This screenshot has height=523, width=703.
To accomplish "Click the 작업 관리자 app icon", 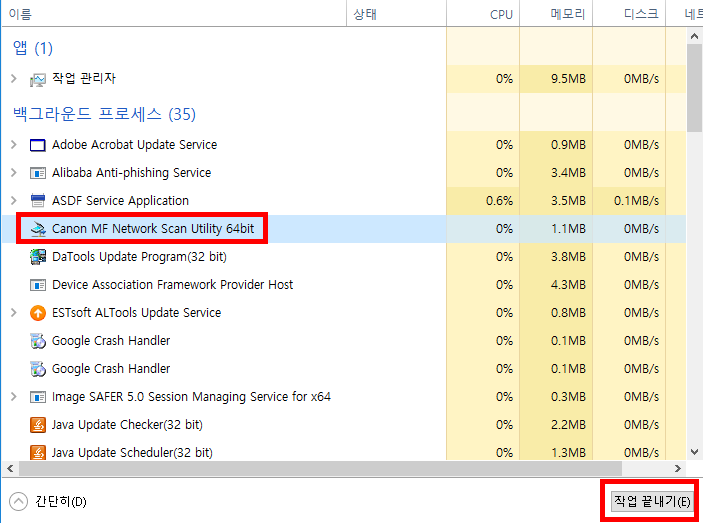I will 38,80.
